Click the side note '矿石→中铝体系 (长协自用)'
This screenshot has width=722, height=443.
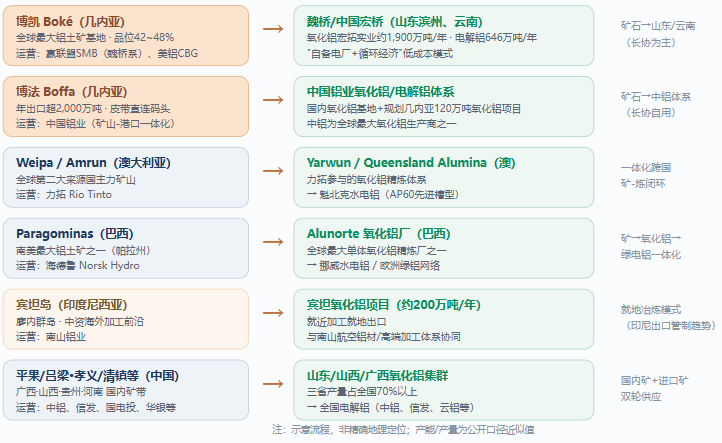point(656,105)
